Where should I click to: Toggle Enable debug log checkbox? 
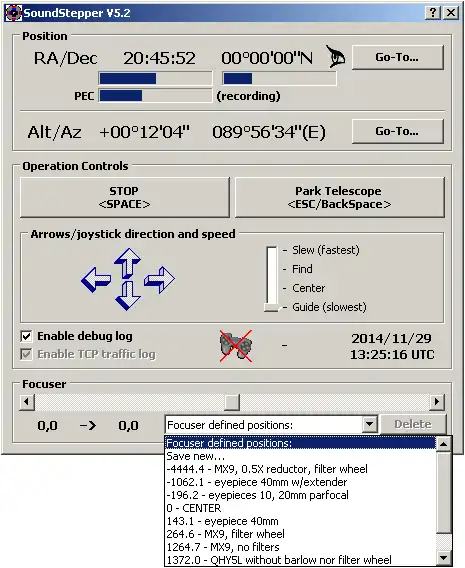pos(26,336)
